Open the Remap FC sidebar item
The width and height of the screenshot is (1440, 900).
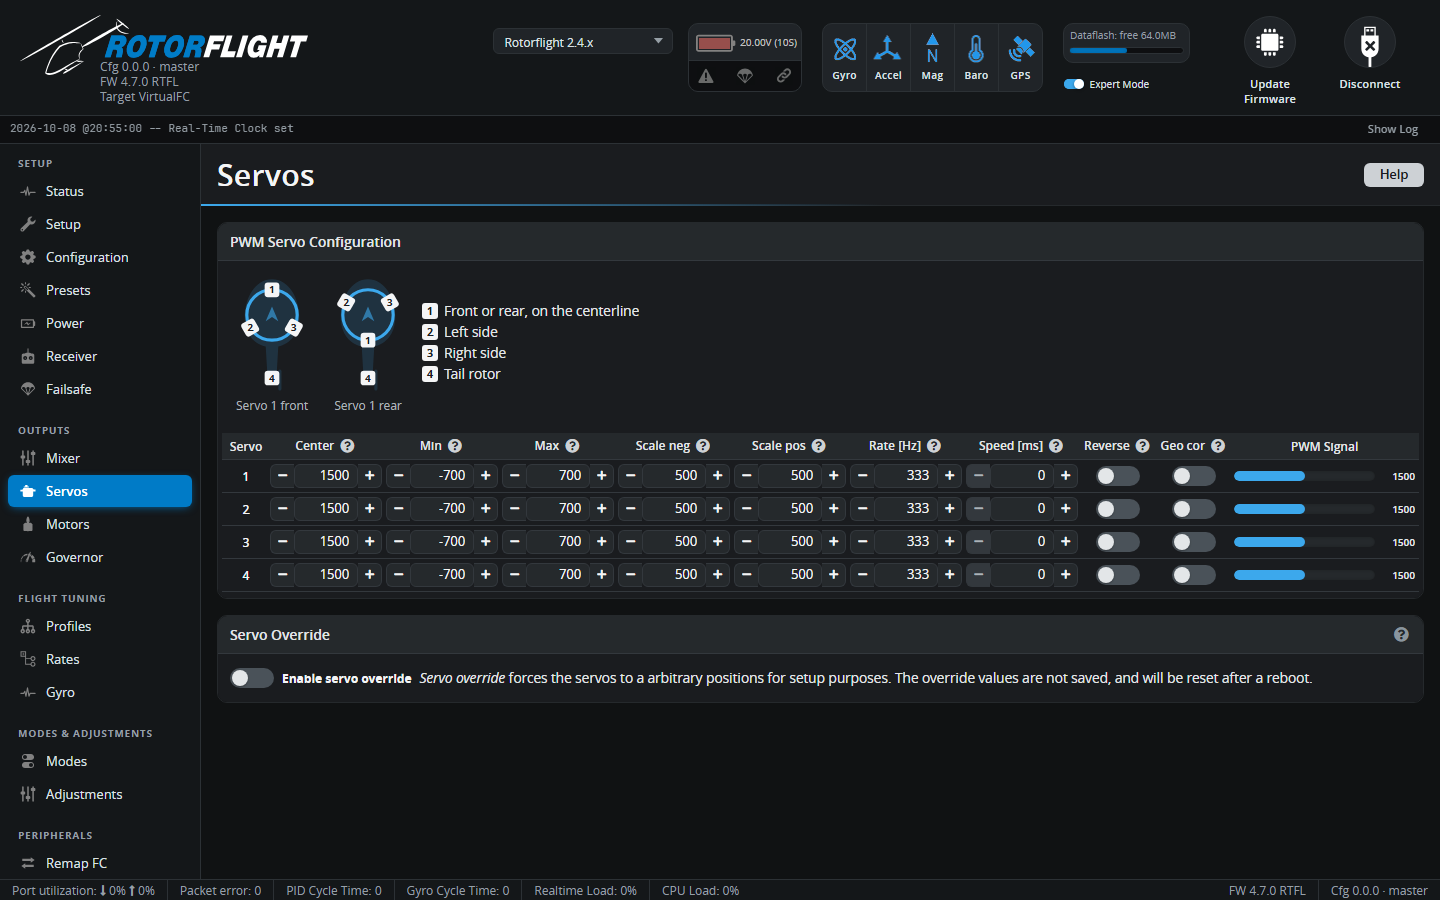(x=100, y=863)
